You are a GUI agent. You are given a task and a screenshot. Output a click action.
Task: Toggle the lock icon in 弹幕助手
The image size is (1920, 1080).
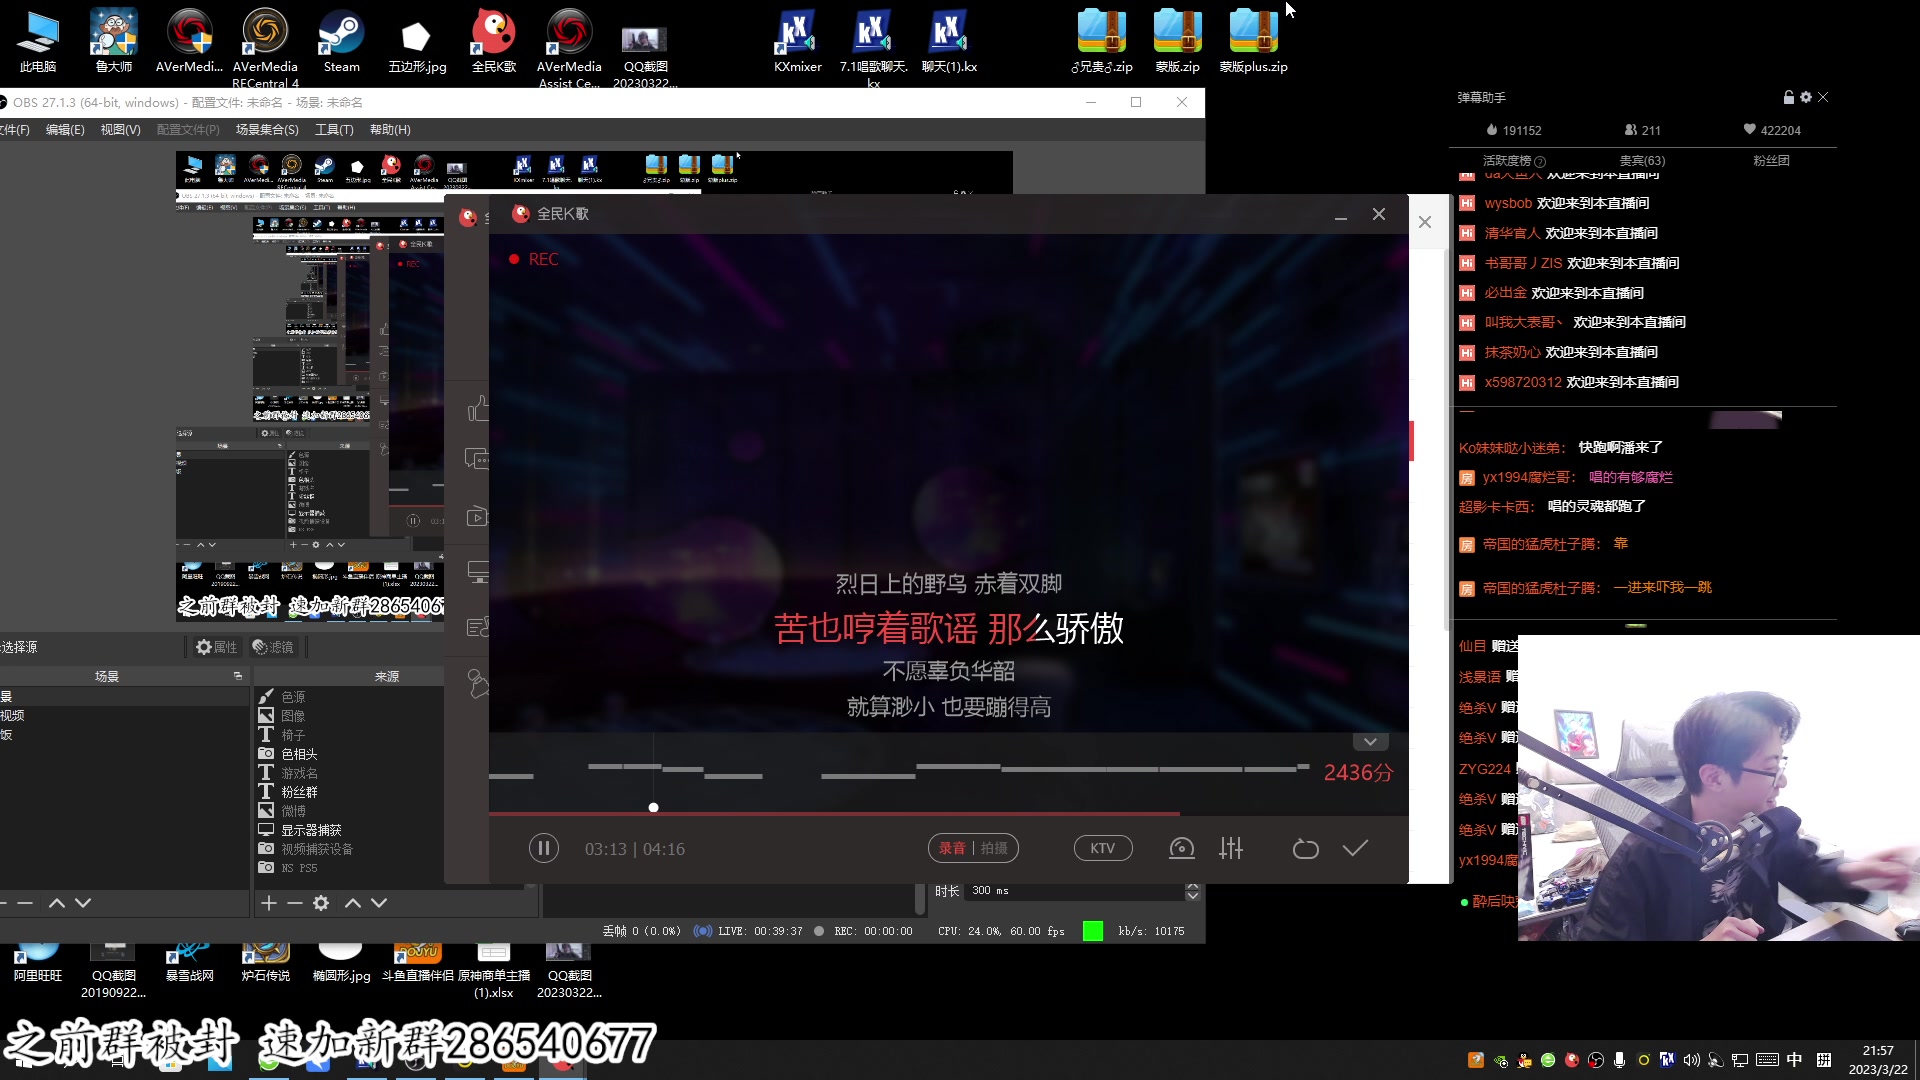click(1788, 97)
